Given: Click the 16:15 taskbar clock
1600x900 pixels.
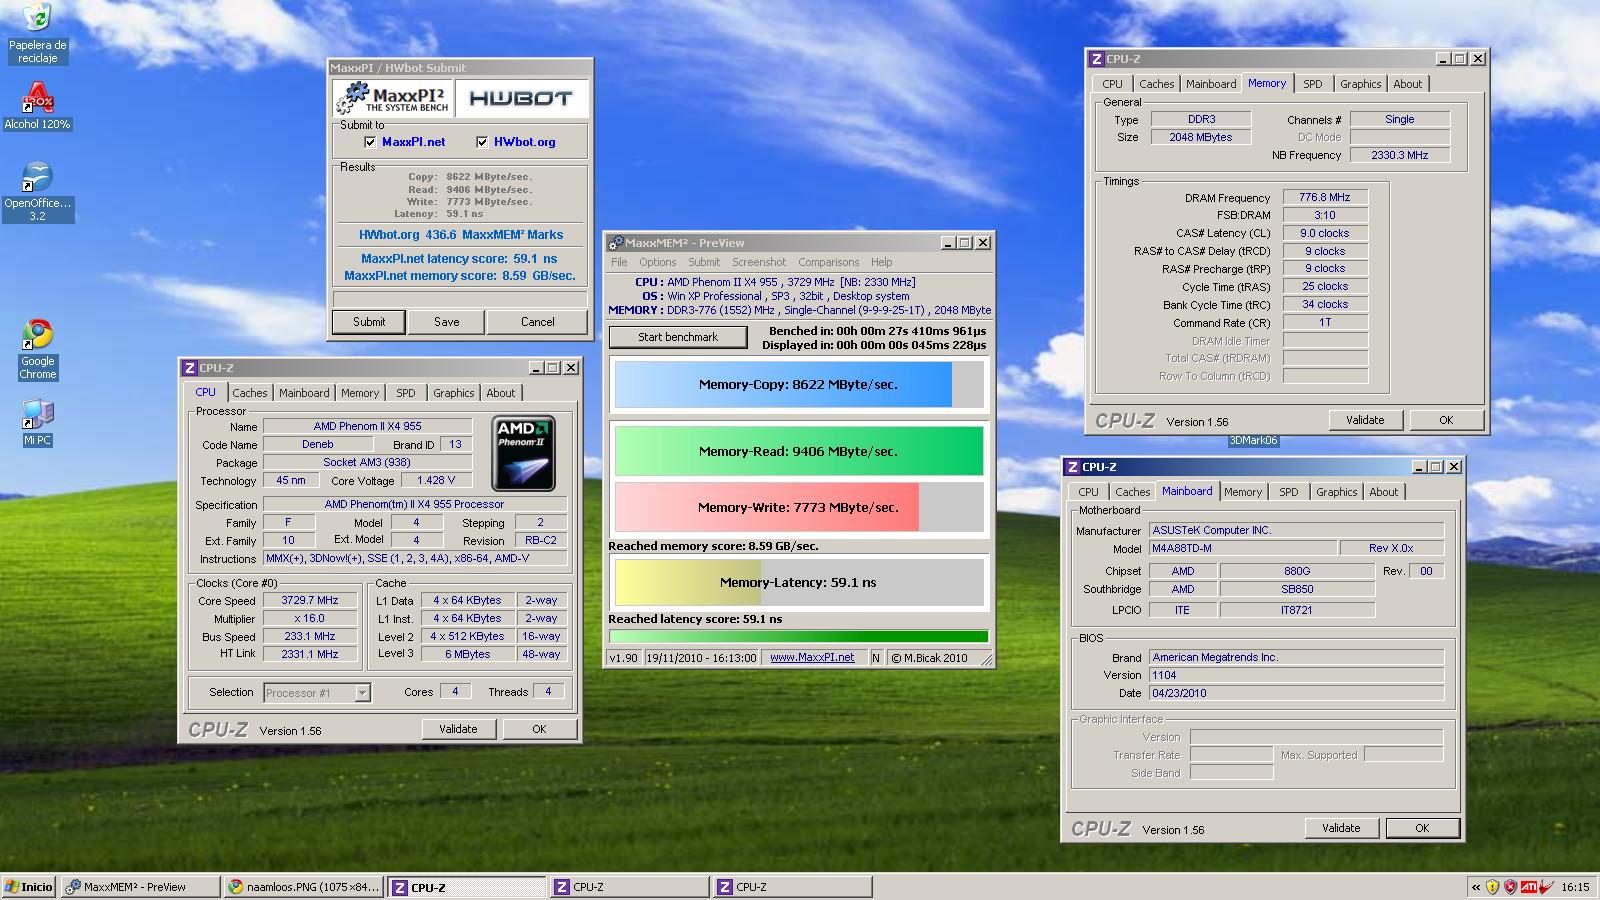Looking at the screenshot, I should coord(1575,887).
